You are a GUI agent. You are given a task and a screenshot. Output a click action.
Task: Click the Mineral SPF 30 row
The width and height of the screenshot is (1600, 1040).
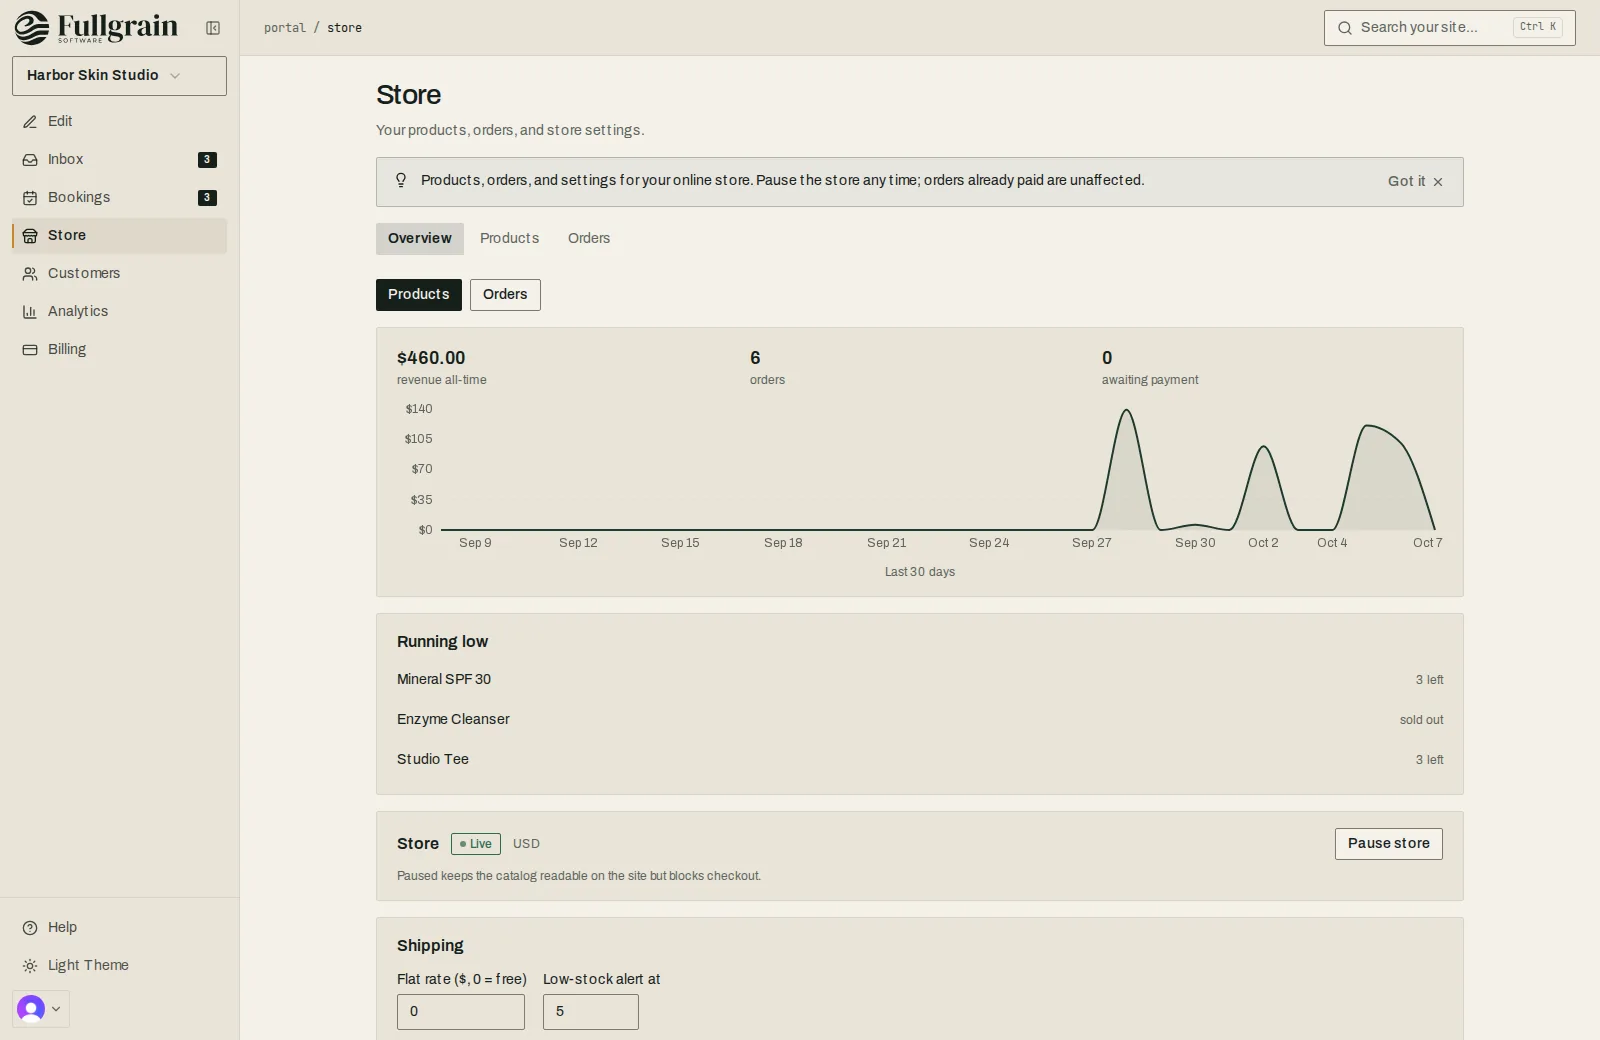pyautogui.click(x=920, y=680)
